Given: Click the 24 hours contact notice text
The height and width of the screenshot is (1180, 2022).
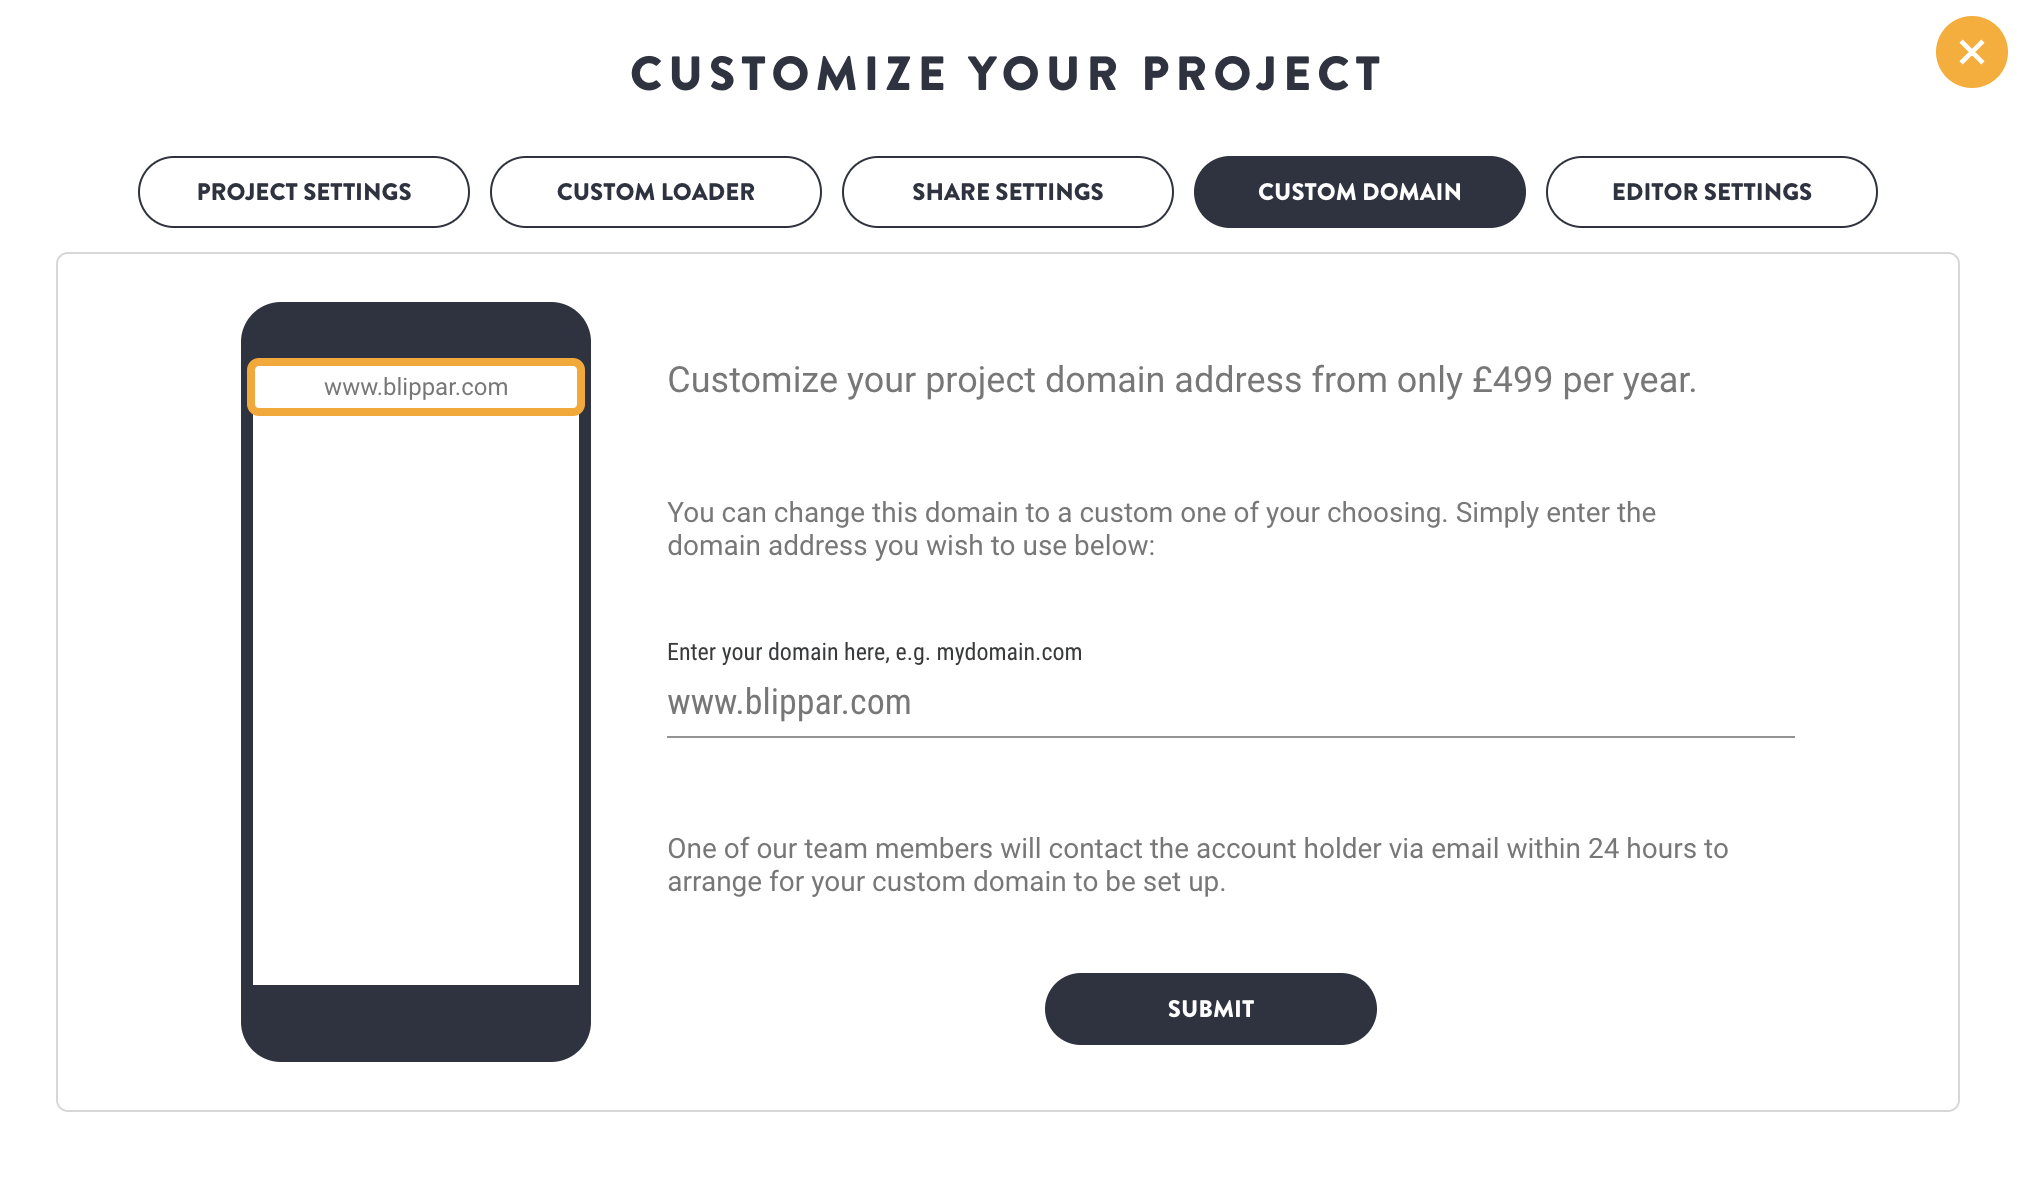Looking at the screenshot, I should (1196, 865).
